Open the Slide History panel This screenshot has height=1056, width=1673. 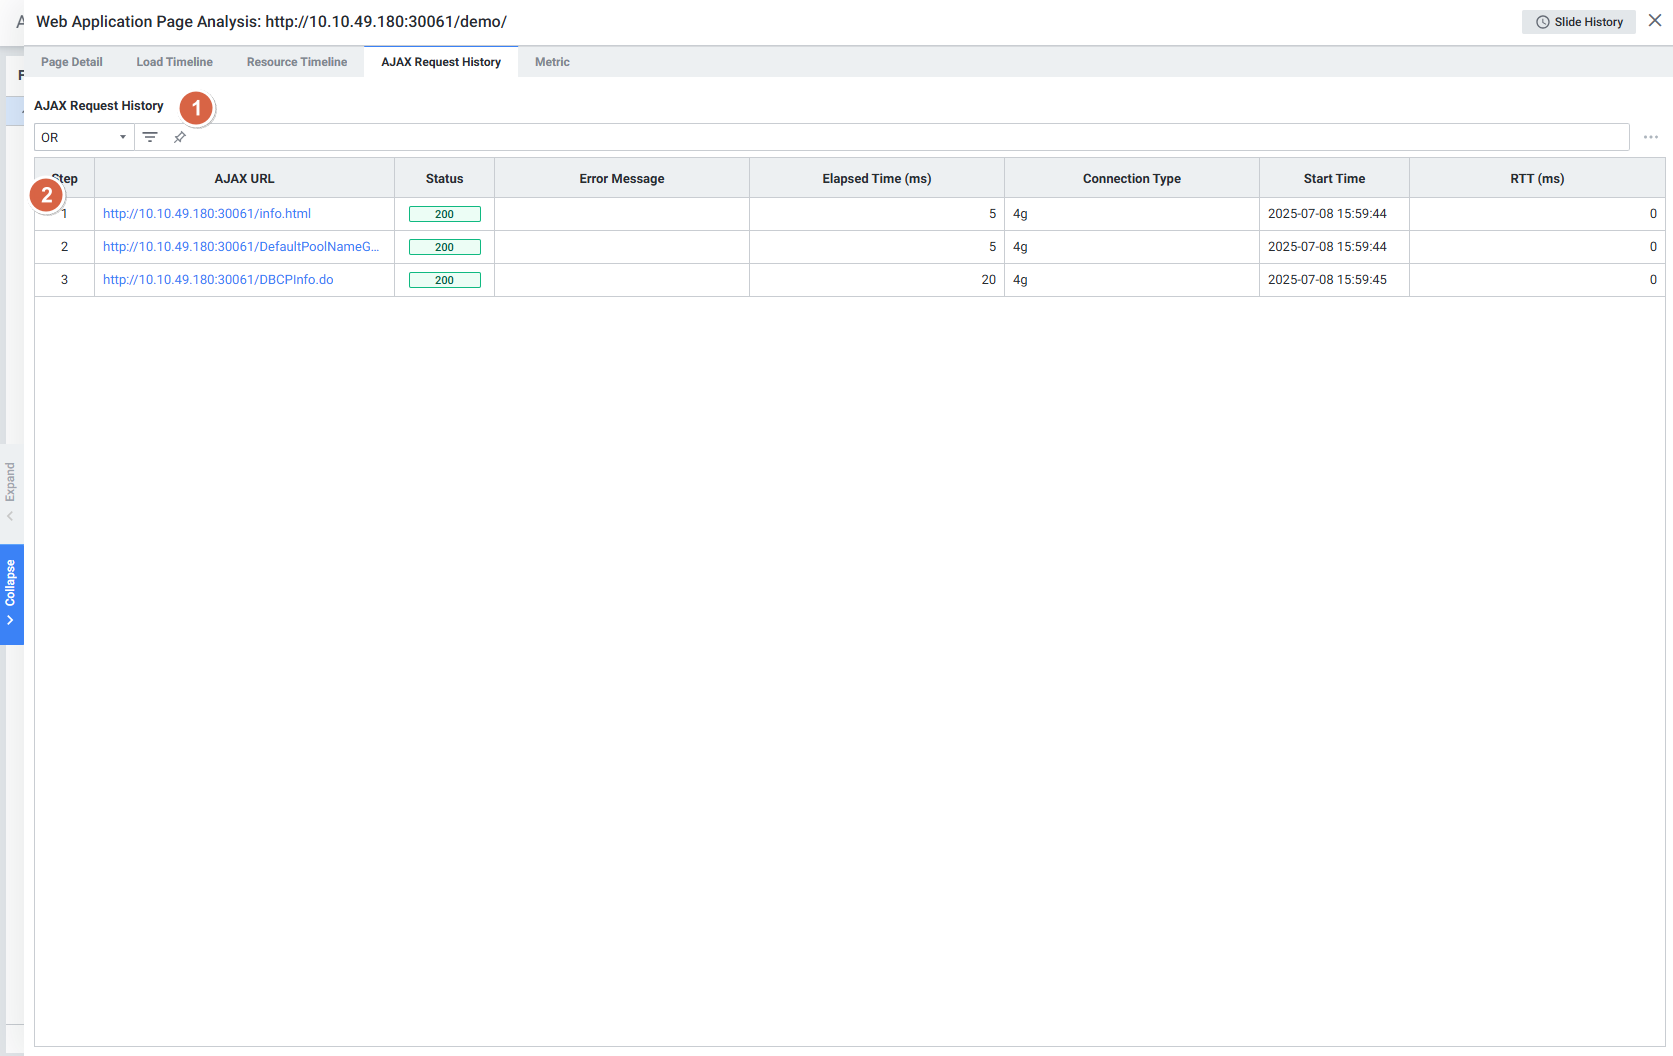[1578, 22]
